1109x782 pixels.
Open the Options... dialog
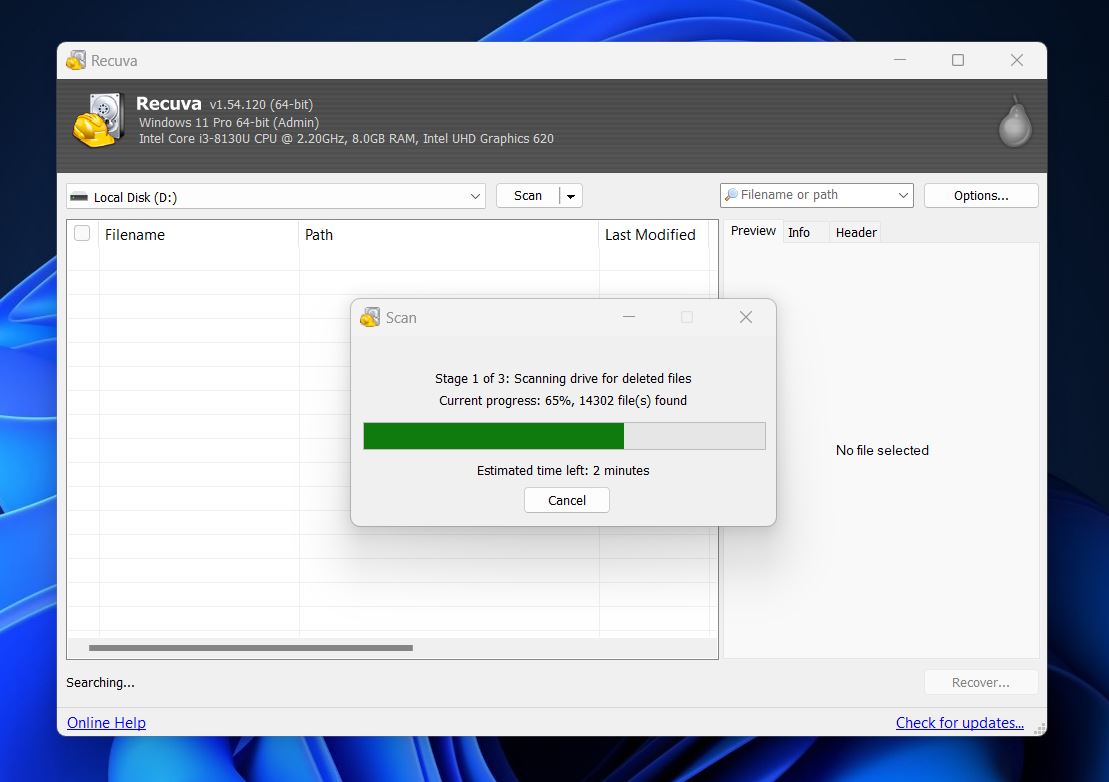[x=981, y=196]
